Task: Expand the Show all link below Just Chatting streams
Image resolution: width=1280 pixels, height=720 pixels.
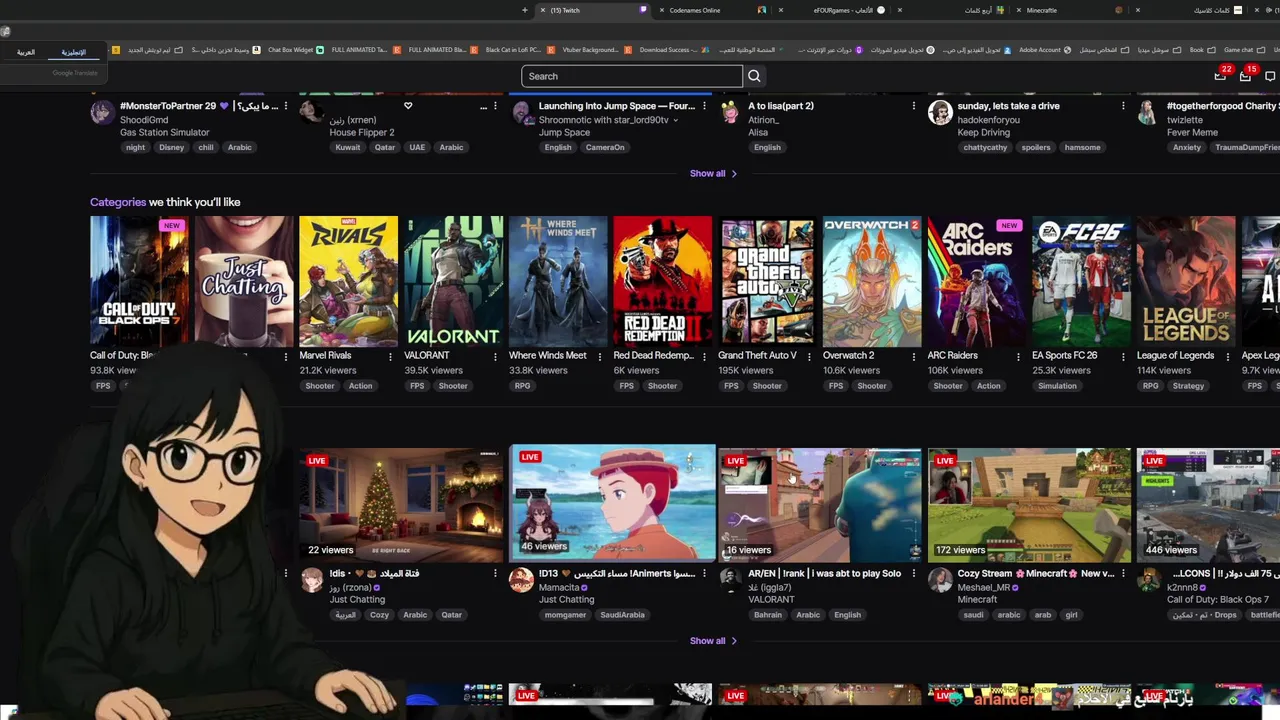Action: point(713,640)
